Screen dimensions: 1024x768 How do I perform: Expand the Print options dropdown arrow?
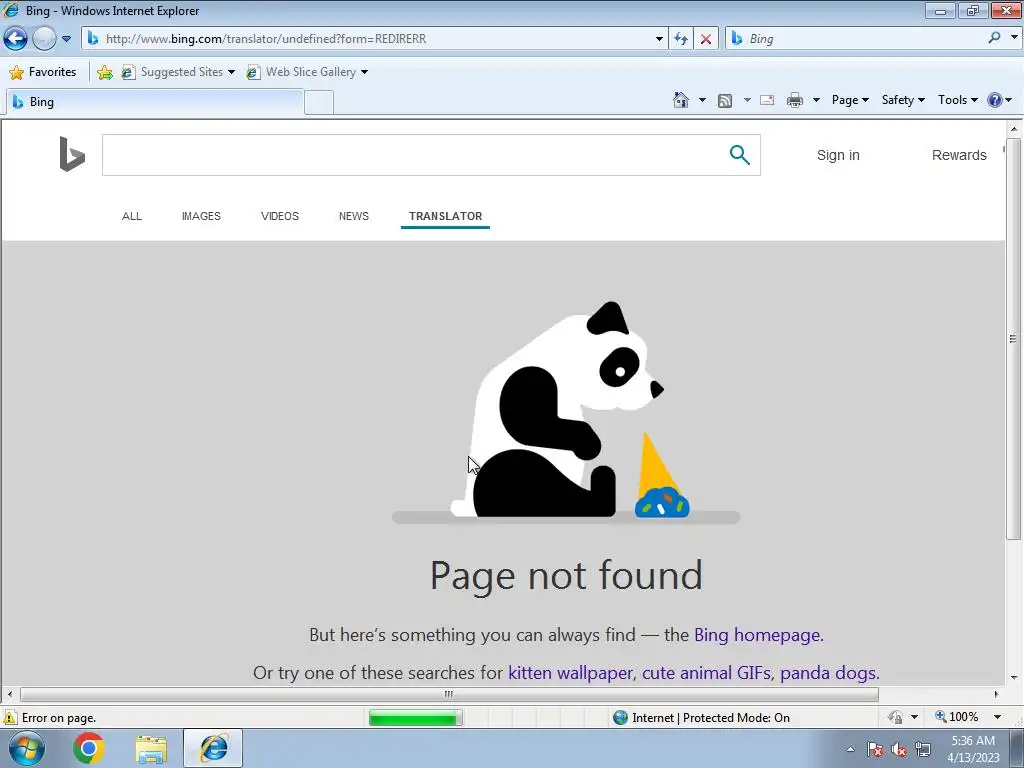click(816, 100)
